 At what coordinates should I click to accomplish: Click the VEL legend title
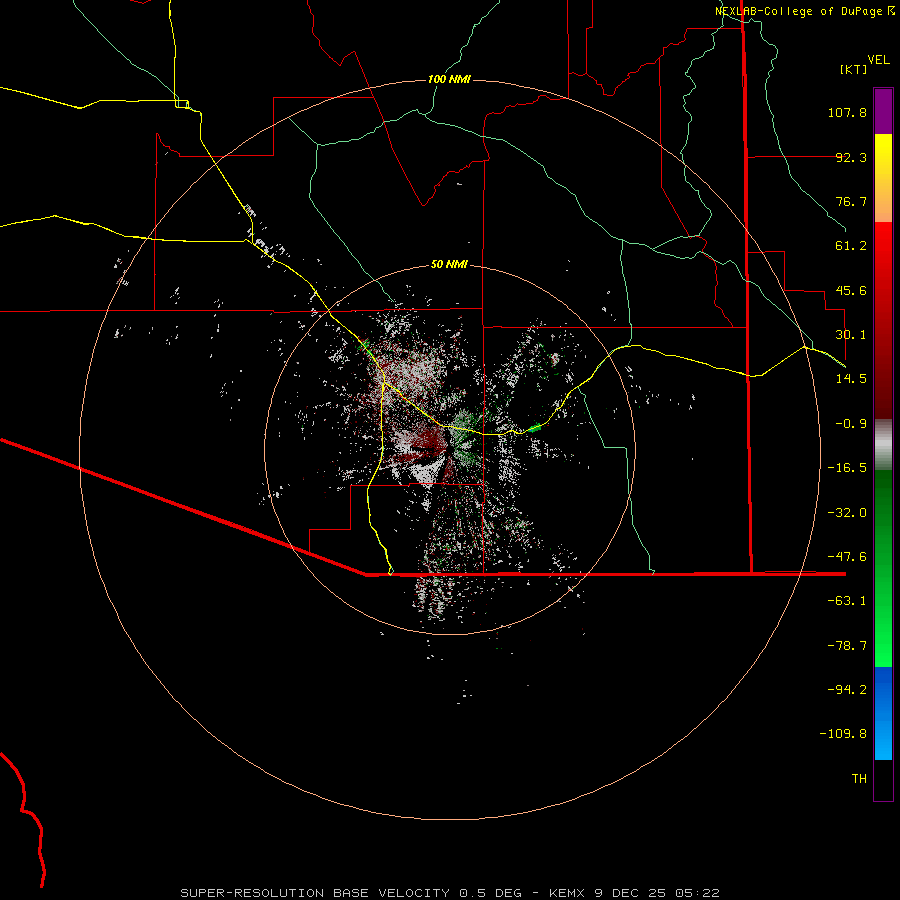879,60
